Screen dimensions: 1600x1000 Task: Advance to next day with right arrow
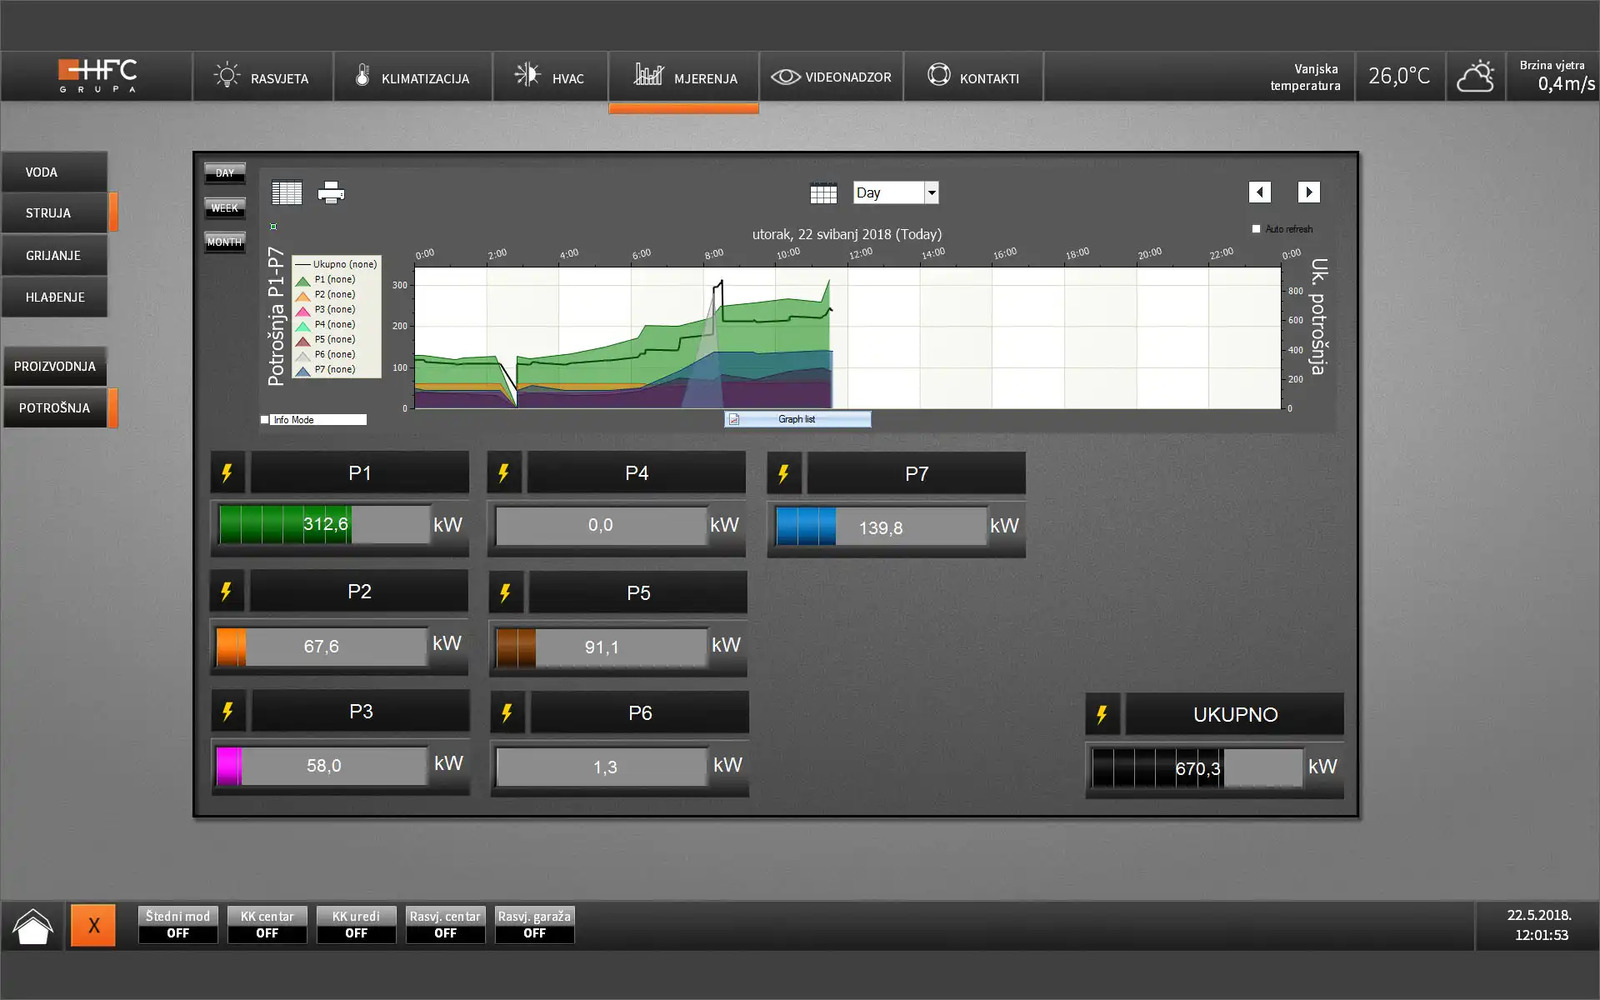click(1309, 192)
